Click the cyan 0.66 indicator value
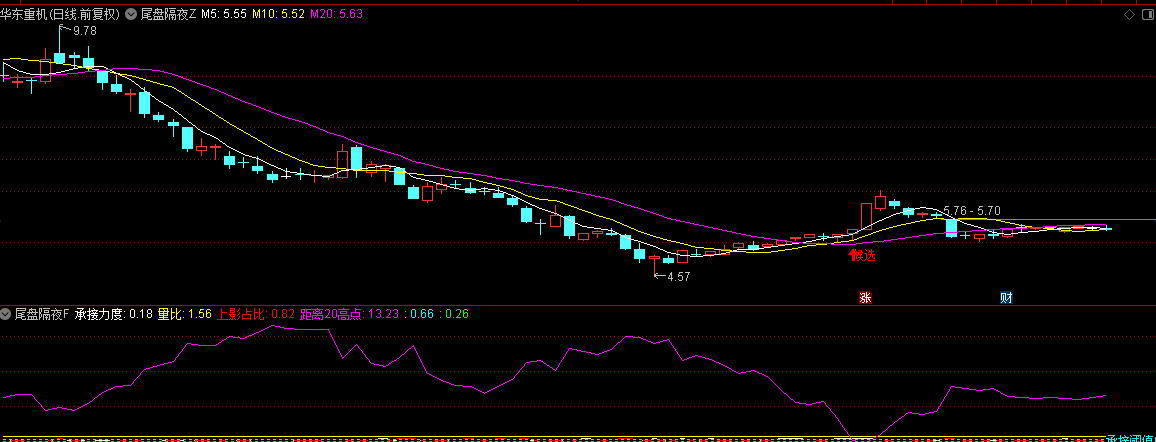 point(422,315)
